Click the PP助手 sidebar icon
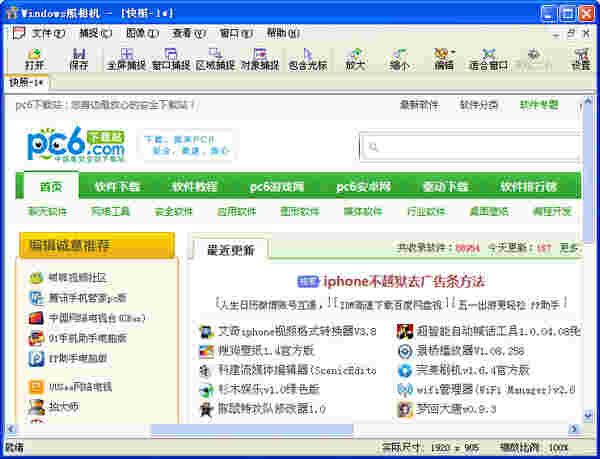600x459 pixels. [x=37, y=358]
